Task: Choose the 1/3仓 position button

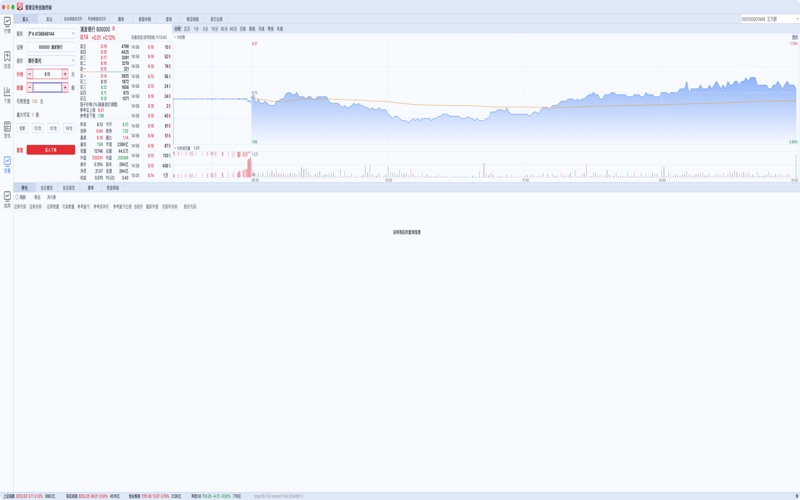Action: click(53, 129)
